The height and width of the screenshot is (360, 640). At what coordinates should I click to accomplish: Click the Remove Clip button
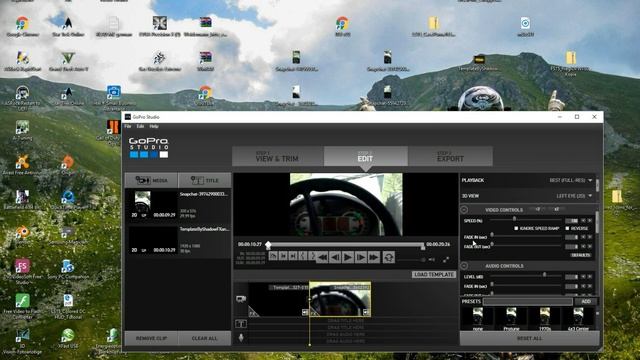(151, 338)
